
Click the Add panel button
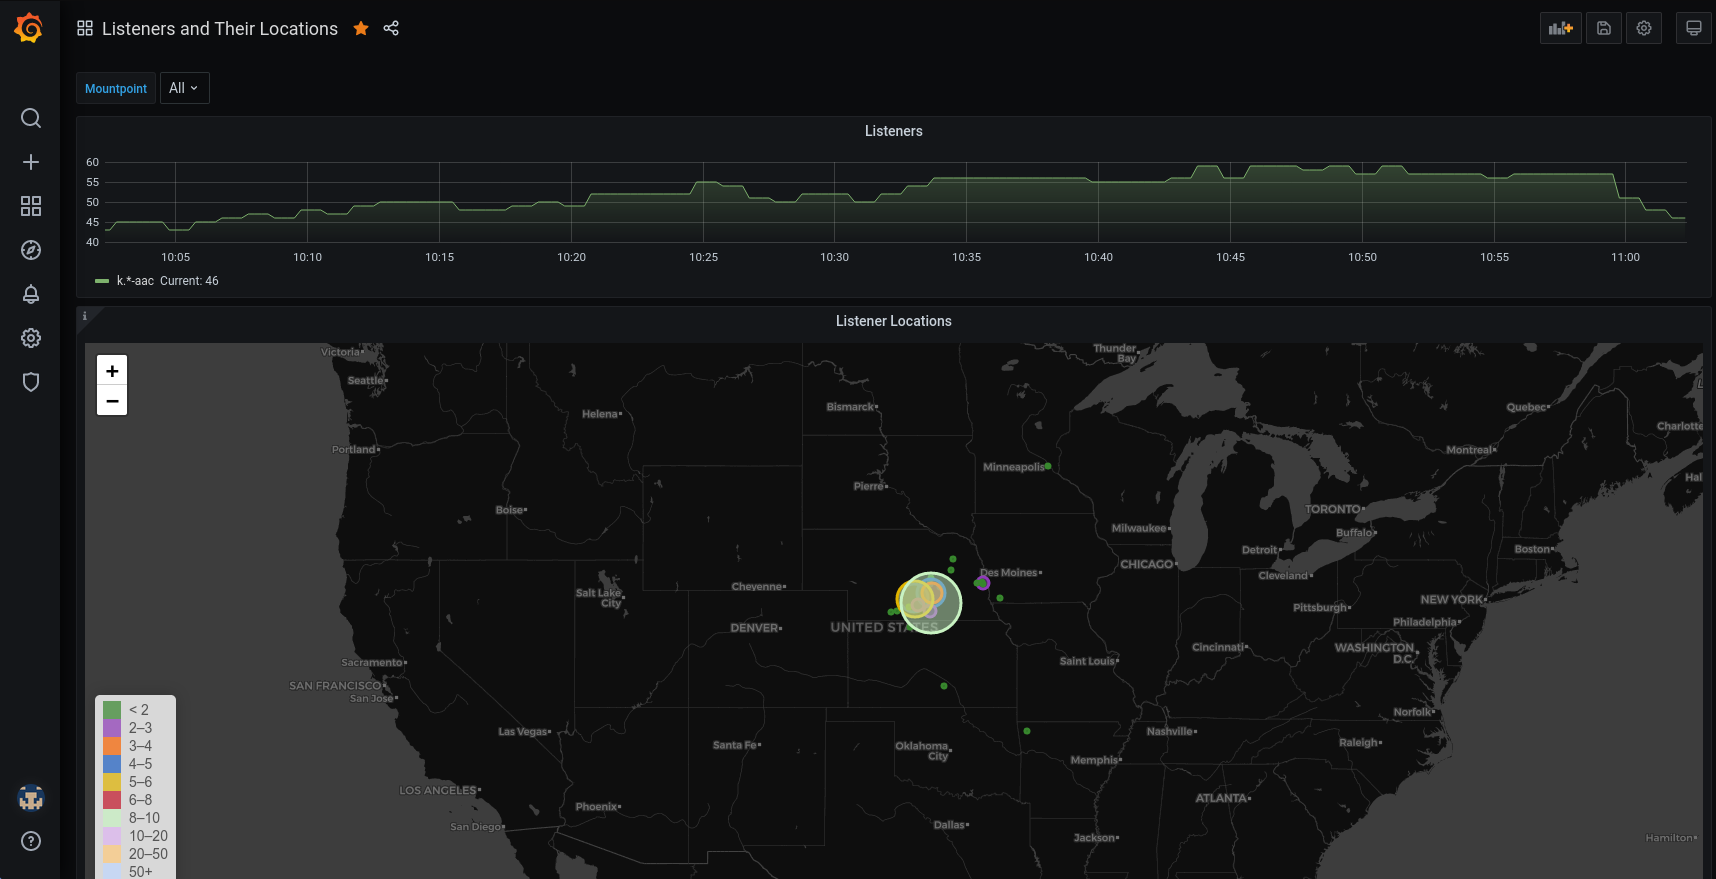(1560, 28)
